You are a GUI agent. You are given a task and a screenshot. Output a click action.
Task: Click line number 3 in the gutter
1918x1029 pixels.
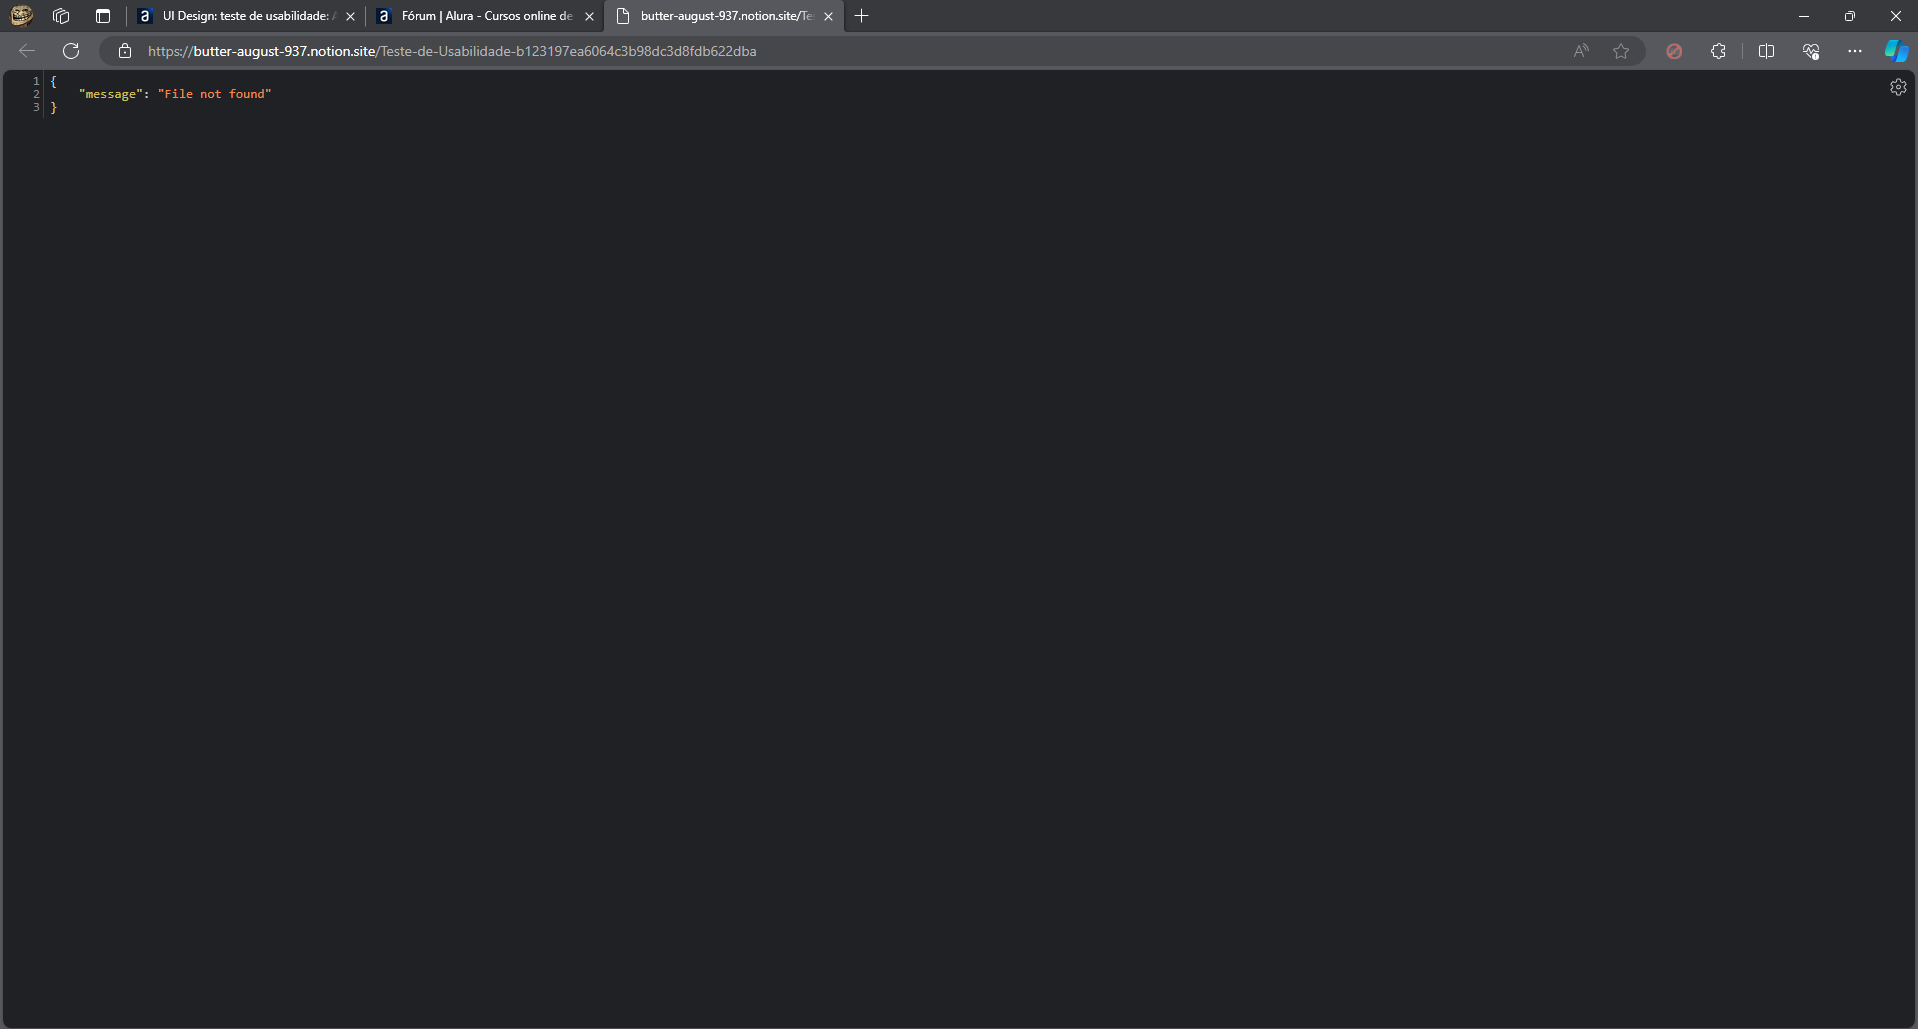pyautogui.click(x=36, y=107)
